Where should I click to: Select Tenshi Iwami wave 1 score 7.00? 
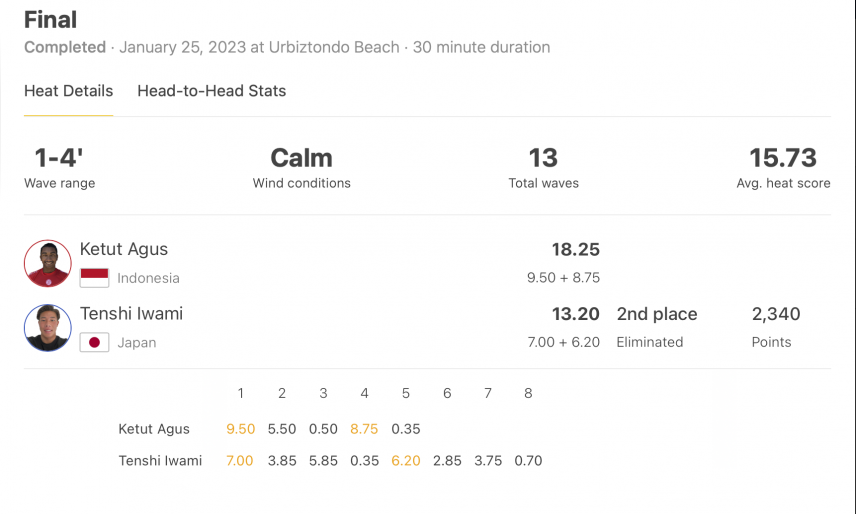pyautogui.click(x=240, y=461)
